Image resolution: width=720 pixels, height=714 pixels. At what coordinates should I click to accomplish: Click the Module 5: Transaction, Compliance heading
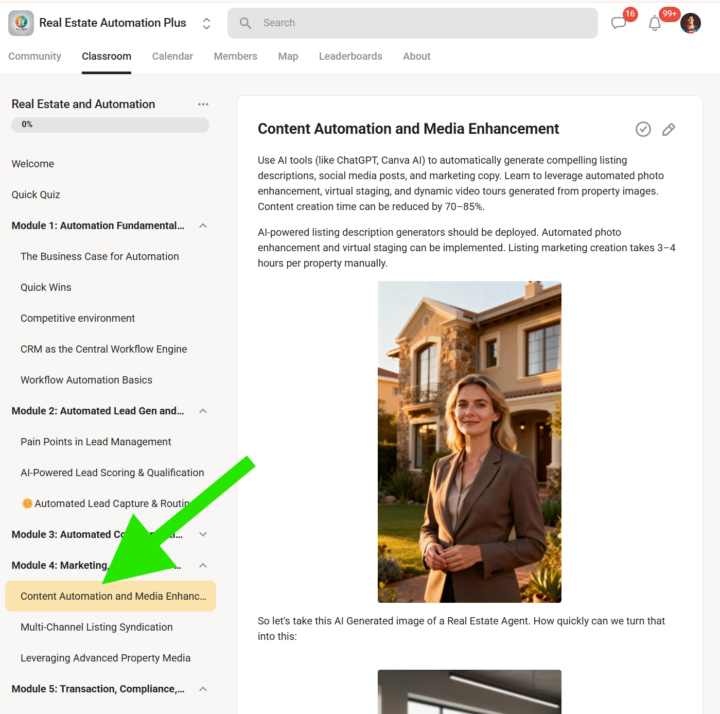pyautogui.click(x=98, y=689)
